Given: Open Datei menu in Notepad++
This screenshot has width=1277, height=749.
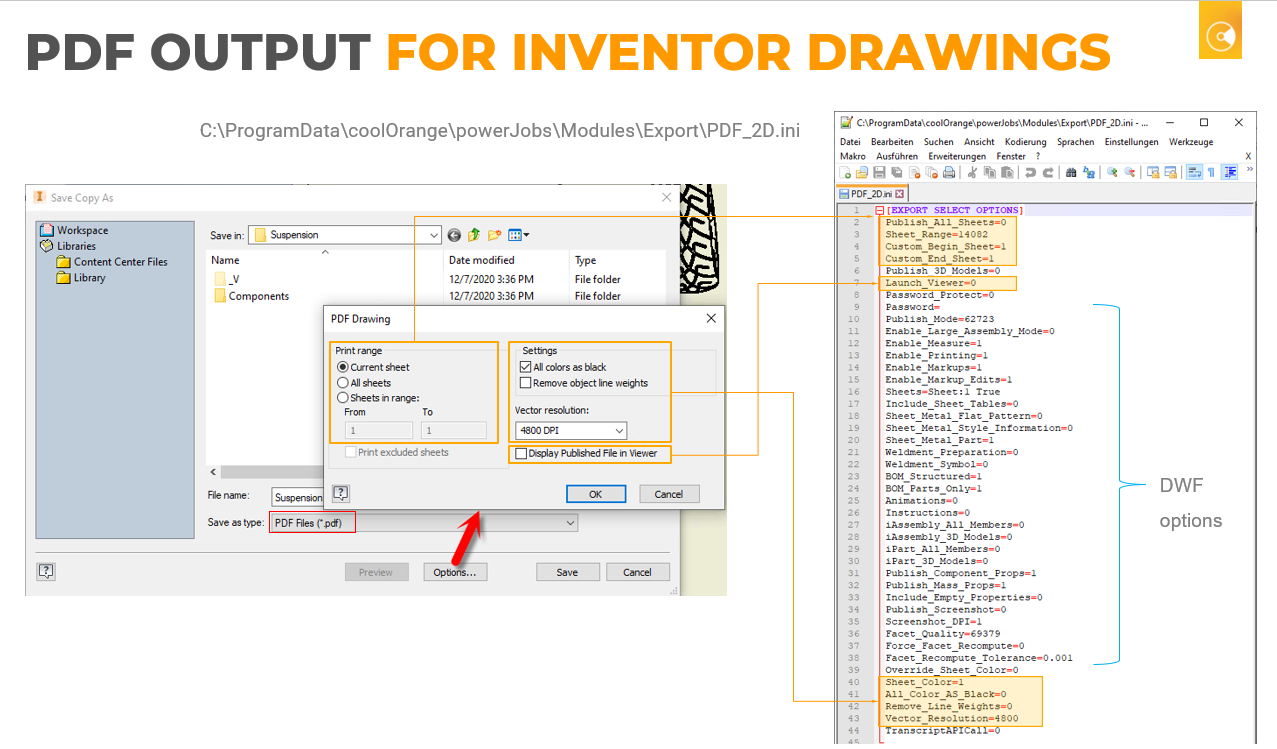Looking at the screenshot, I should [850, 142].
